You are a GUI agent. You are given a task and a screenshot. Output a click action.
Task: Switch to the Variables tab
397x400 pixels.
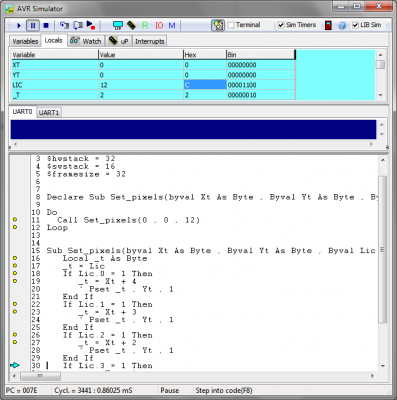click(25, 41)
